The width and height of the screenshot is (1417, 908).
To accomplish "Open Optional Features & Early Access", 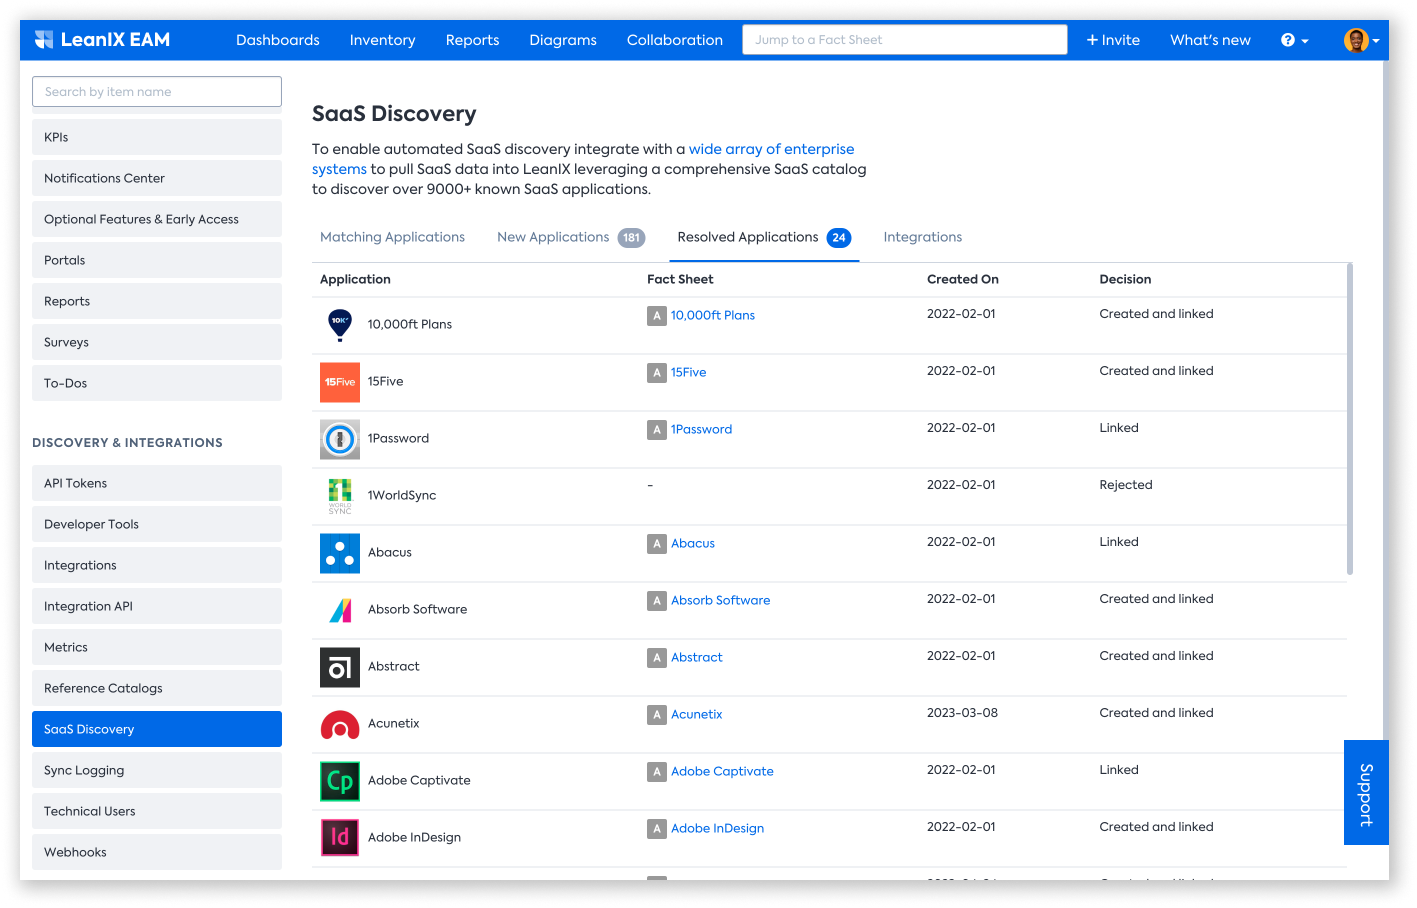I will (x=157, y=219).
